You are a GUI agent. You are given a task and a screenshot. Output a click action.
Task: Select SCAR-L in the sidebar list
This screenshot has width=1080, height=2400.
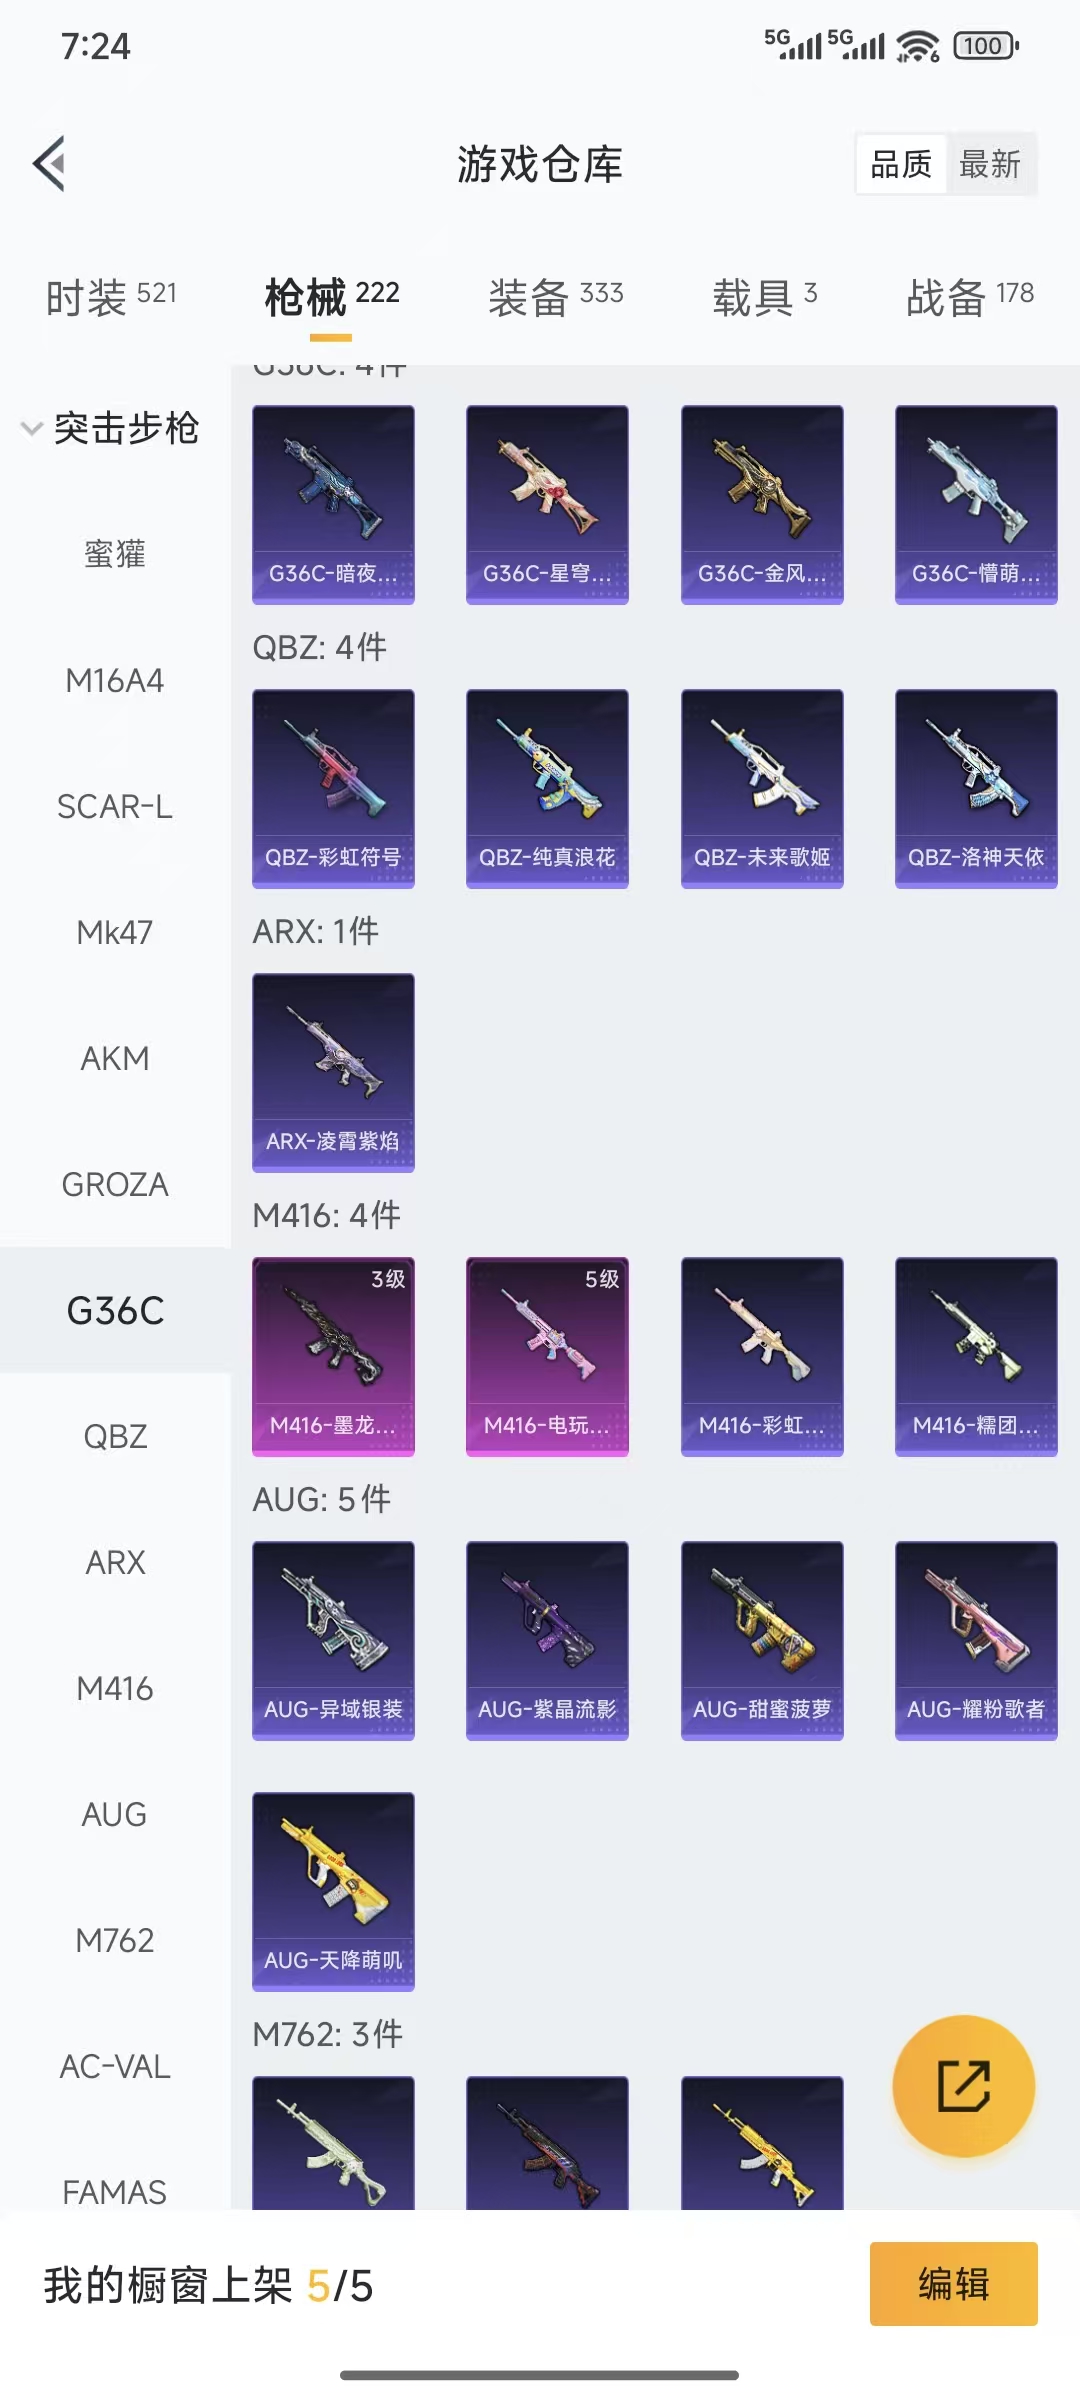[115, 806]
